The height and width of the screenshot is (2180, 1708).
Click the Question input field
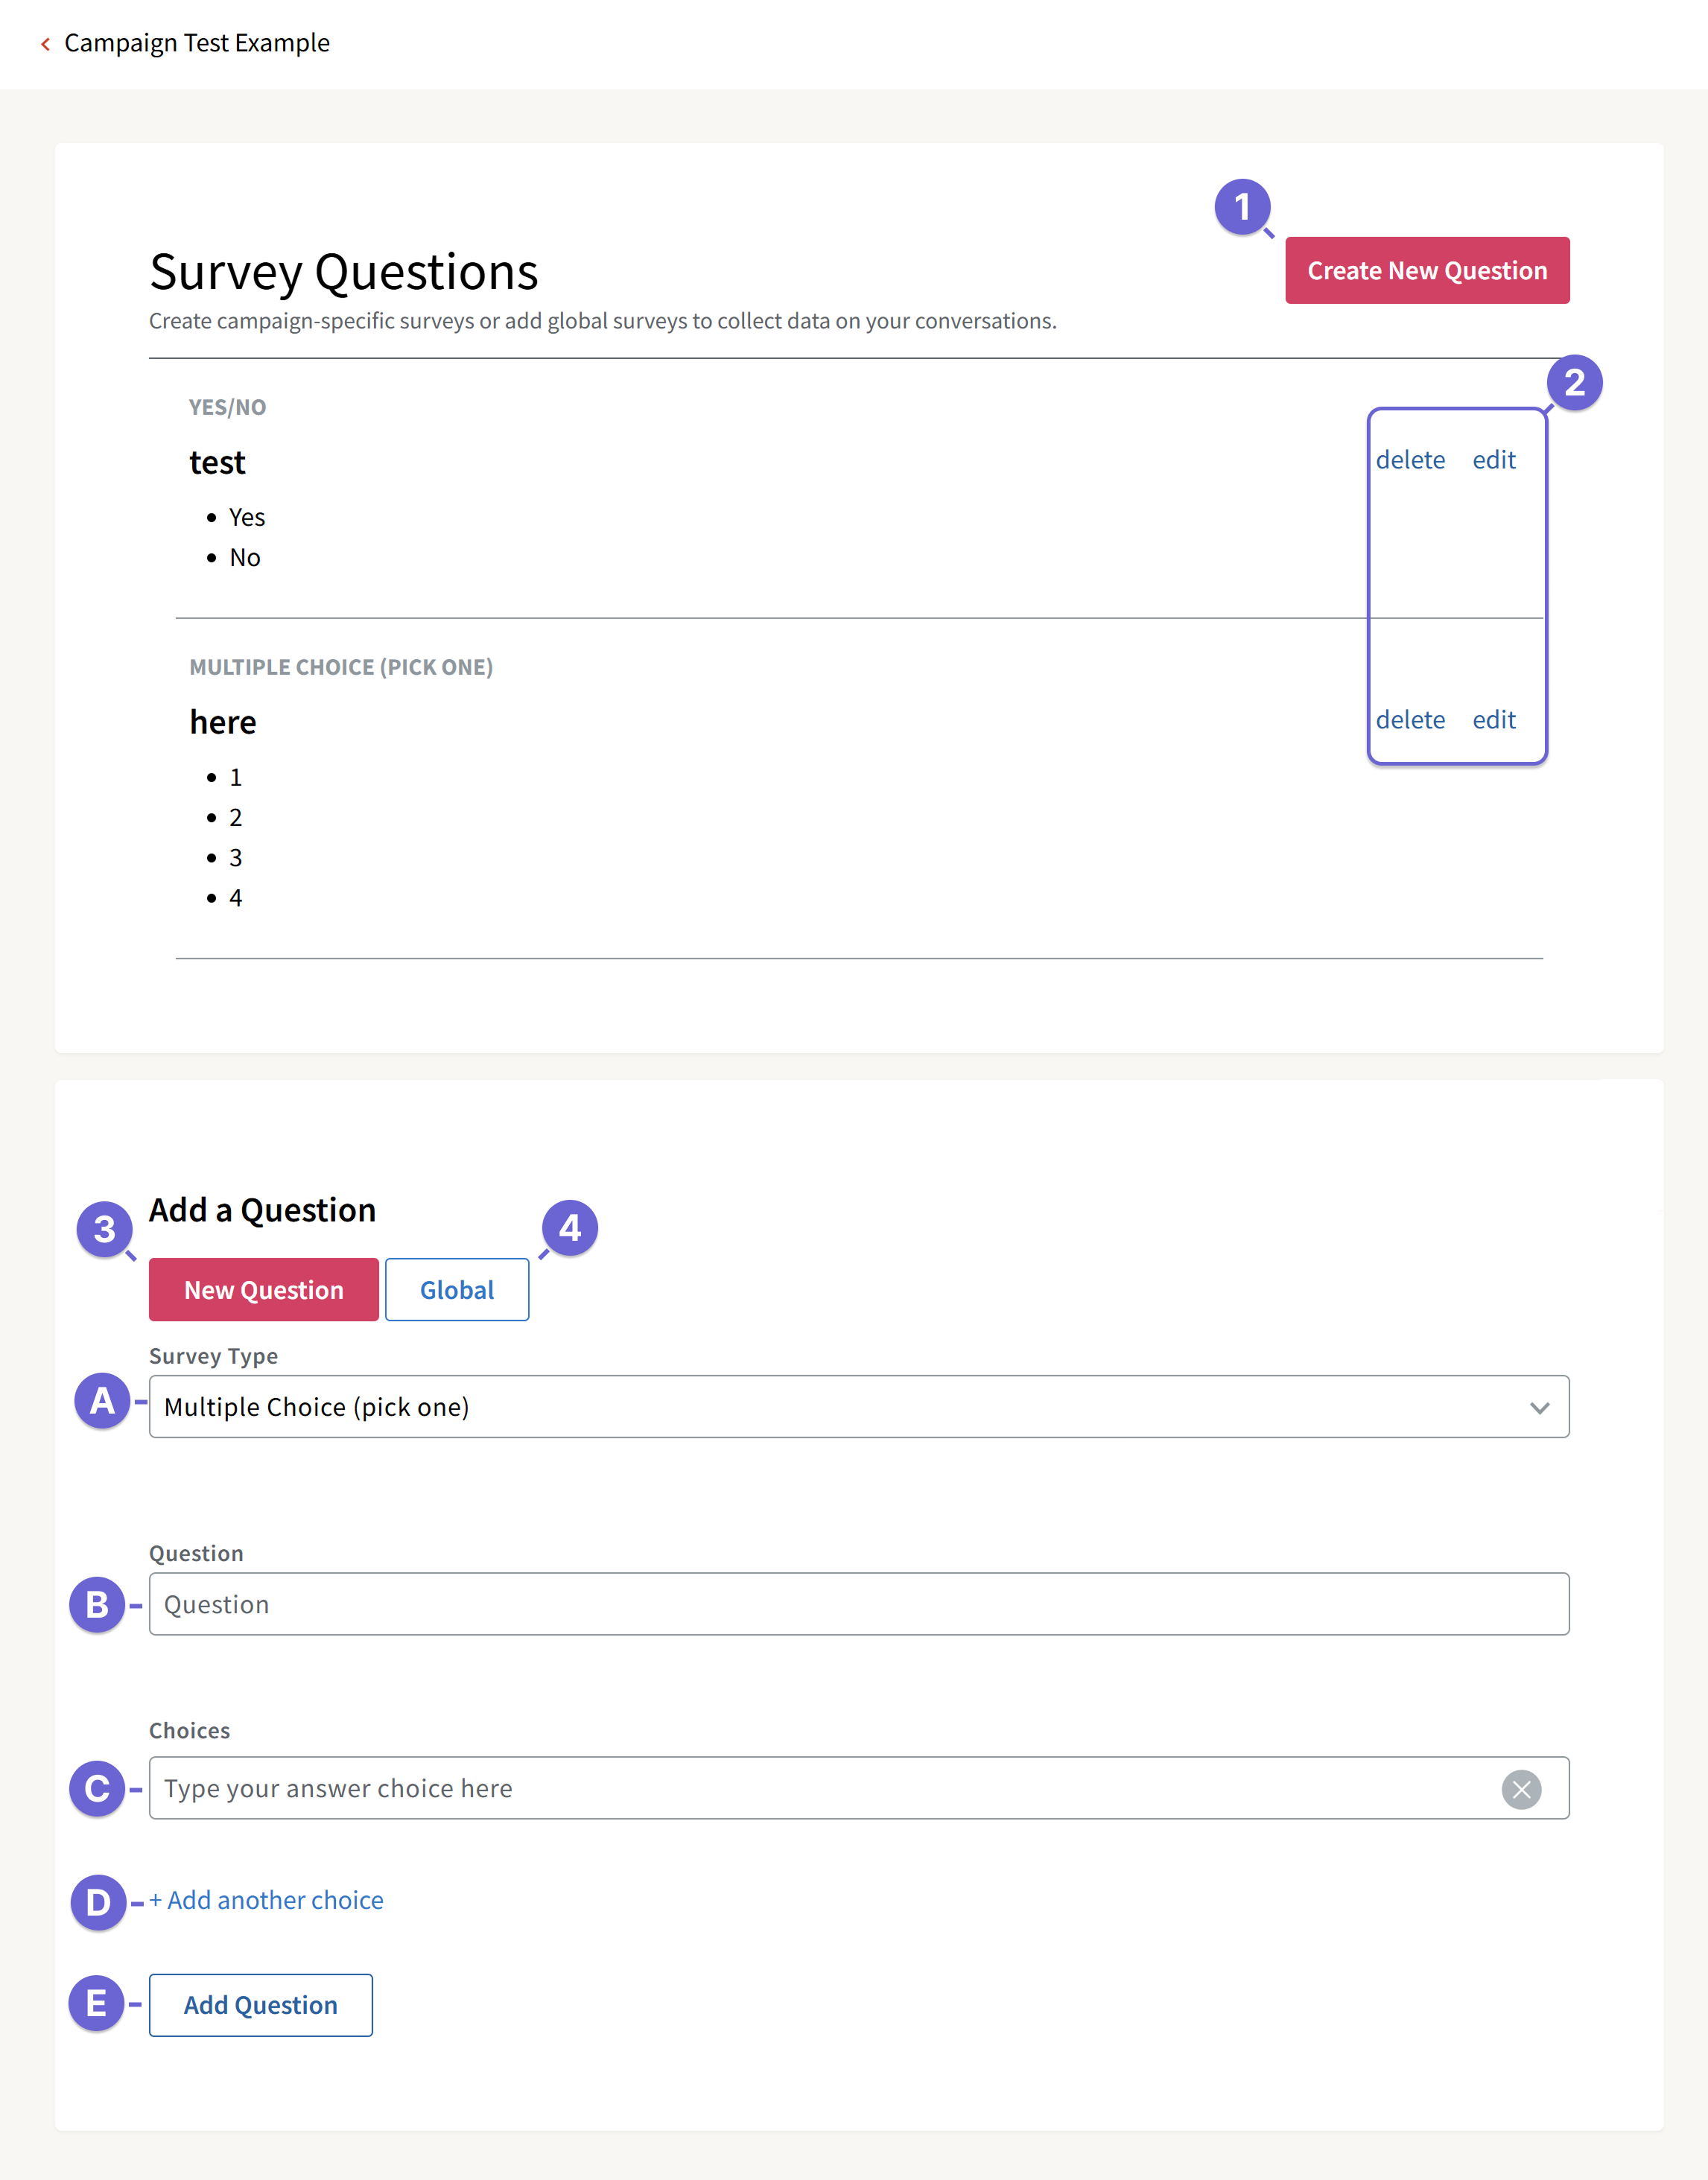tap(859, 1604)
